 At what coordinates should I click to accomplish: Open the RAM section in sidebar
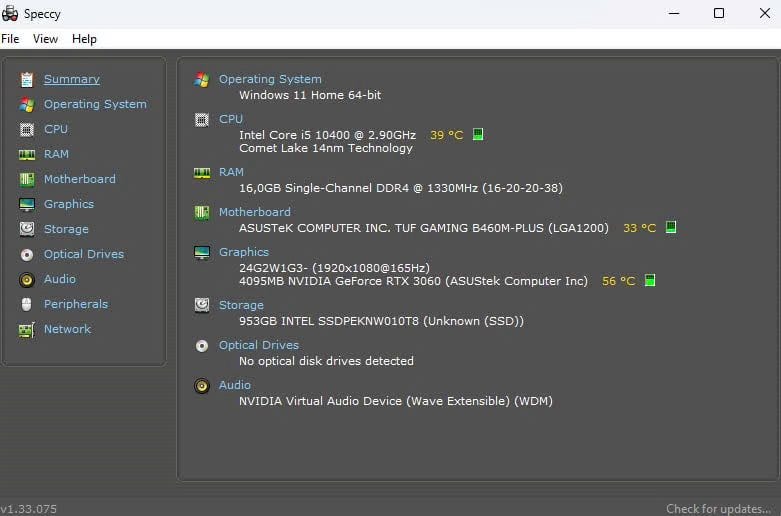(x=56, y=154)
